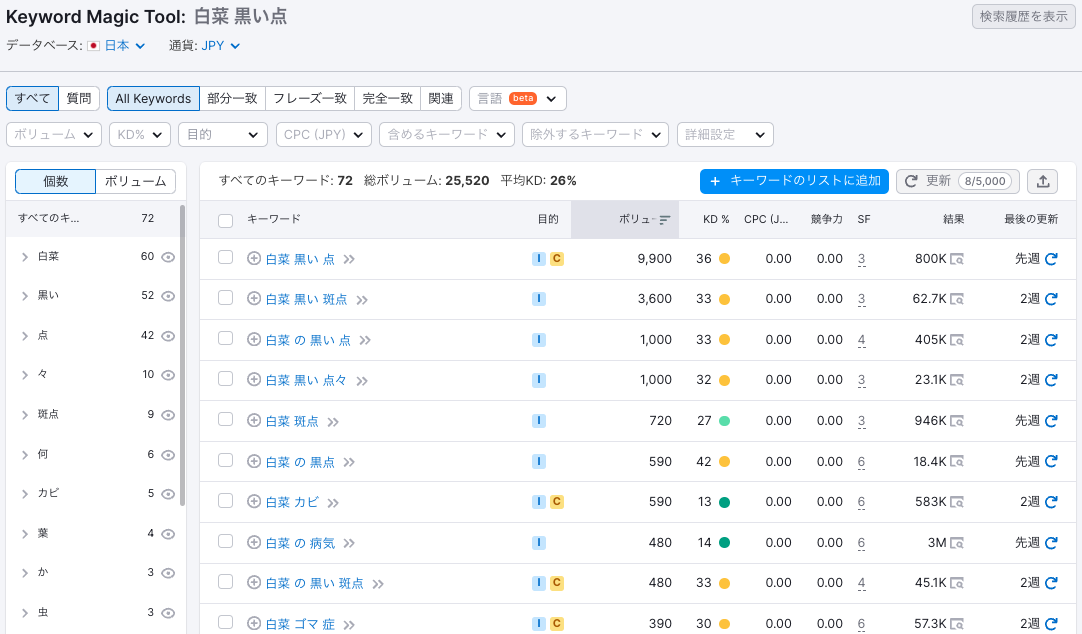The height and width of the screenshot is (634, 1082).
Task: Refresh the 白菜 の 病気 row data
Action: [1051, 543]
